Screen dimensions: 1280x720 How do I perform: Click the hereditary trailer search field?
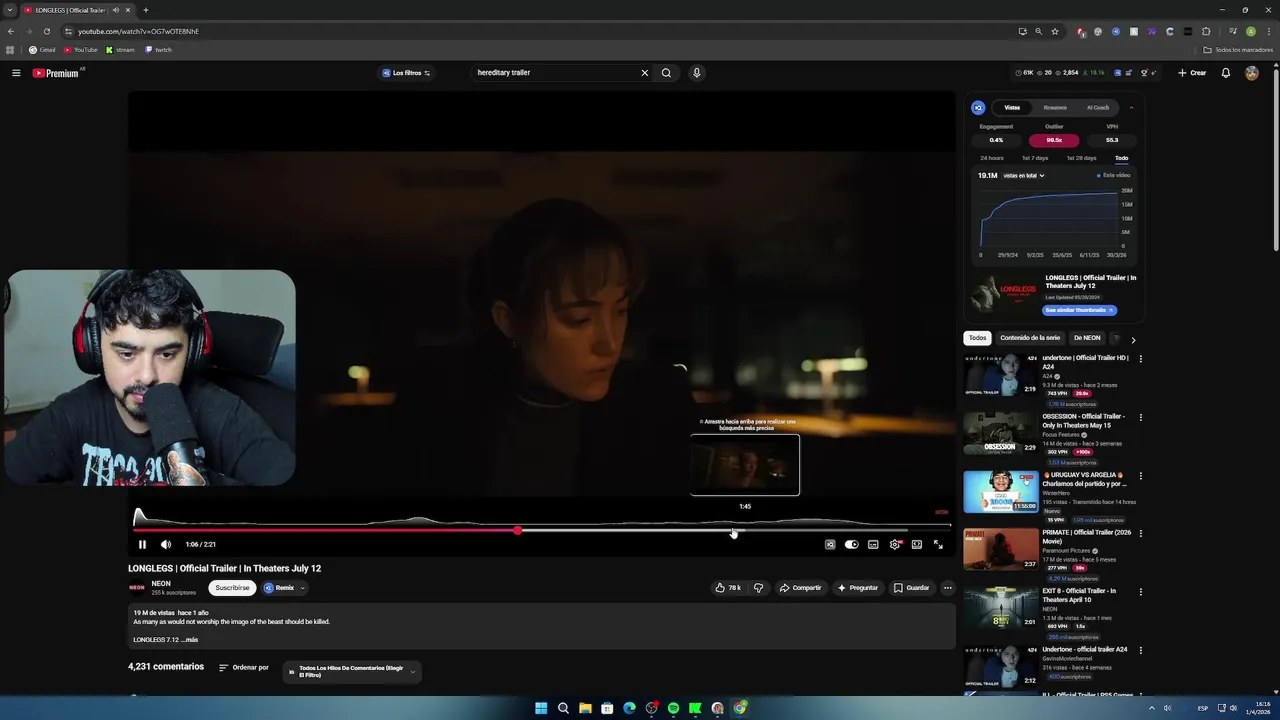click(556, 73)
